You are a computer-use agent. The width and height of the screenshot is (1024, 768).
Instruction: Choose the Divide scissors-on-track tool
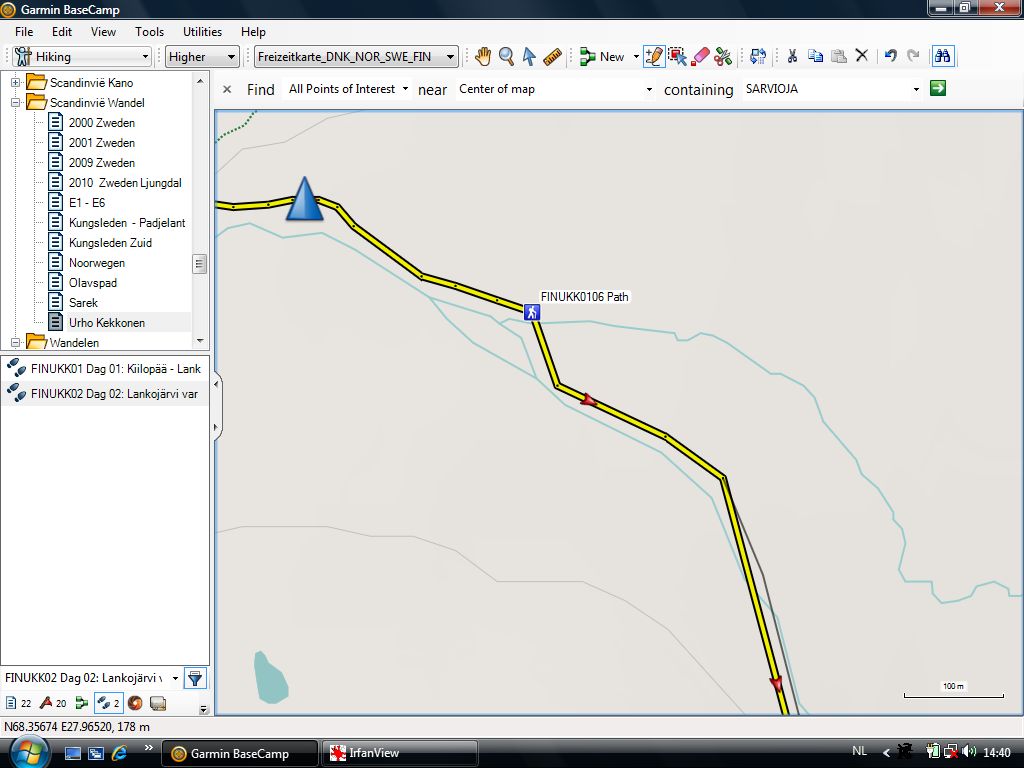pos(723,57)
